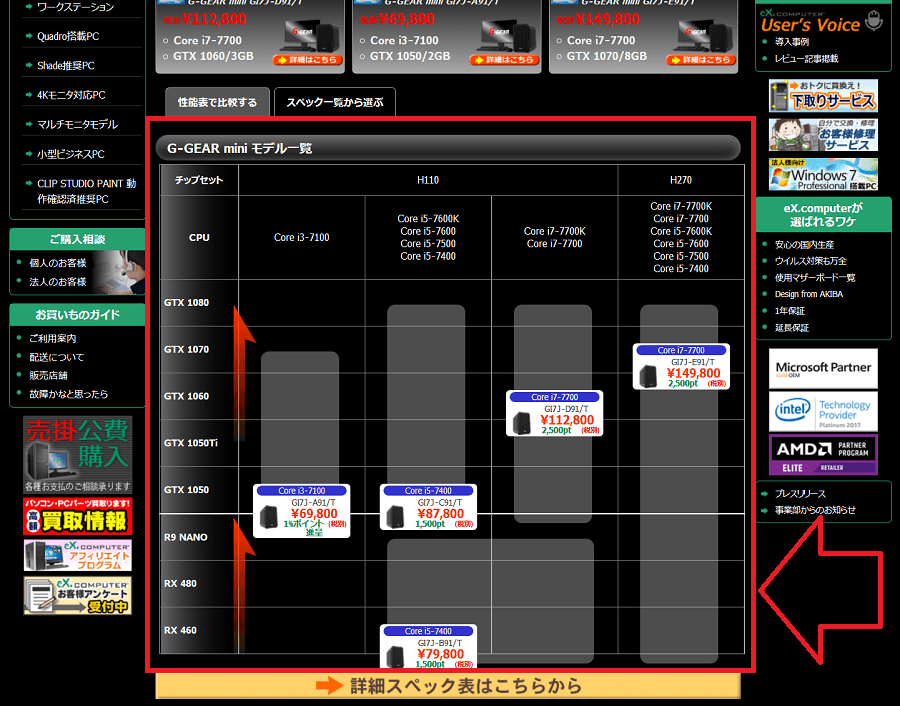Viewport: 900px width, 706px height.
Task: Open the 配送について guide link
Action: (x=56, y=357)
